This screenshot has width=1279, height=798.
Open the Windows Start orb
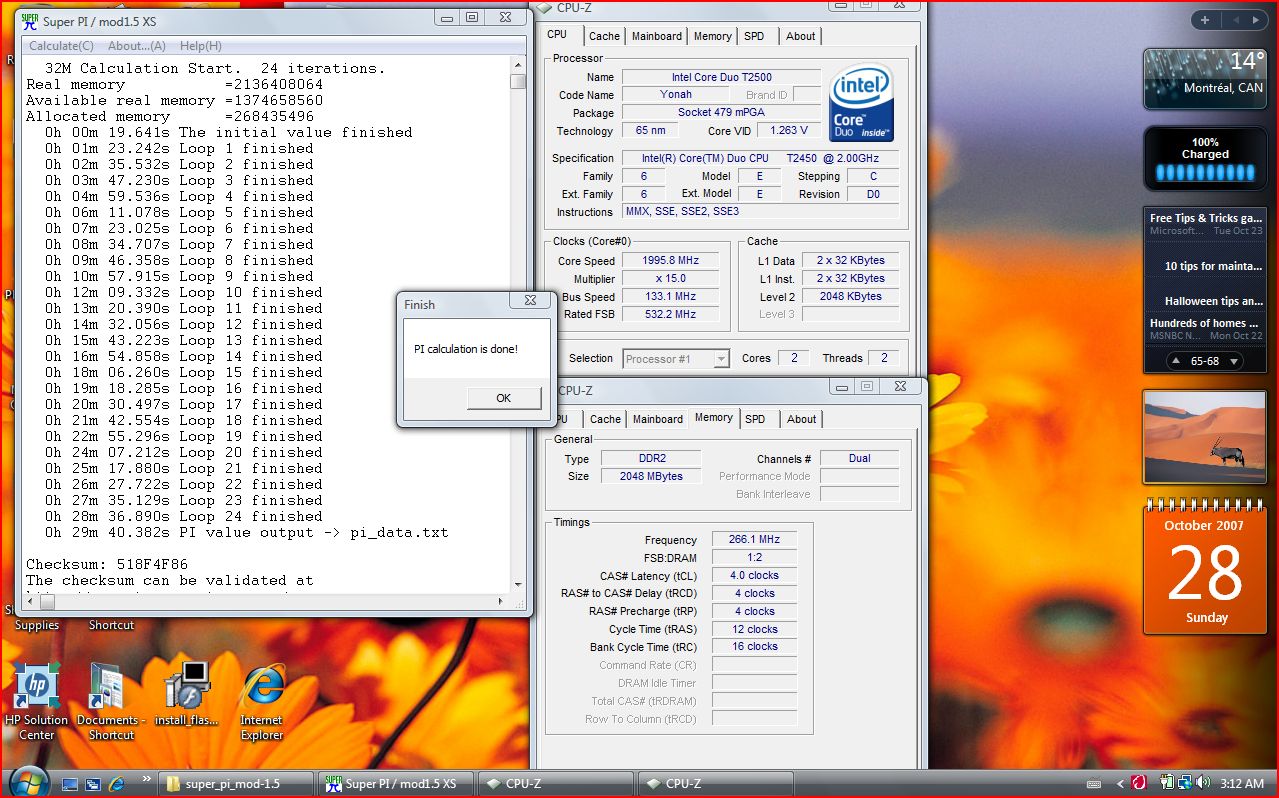coord(27,782)
